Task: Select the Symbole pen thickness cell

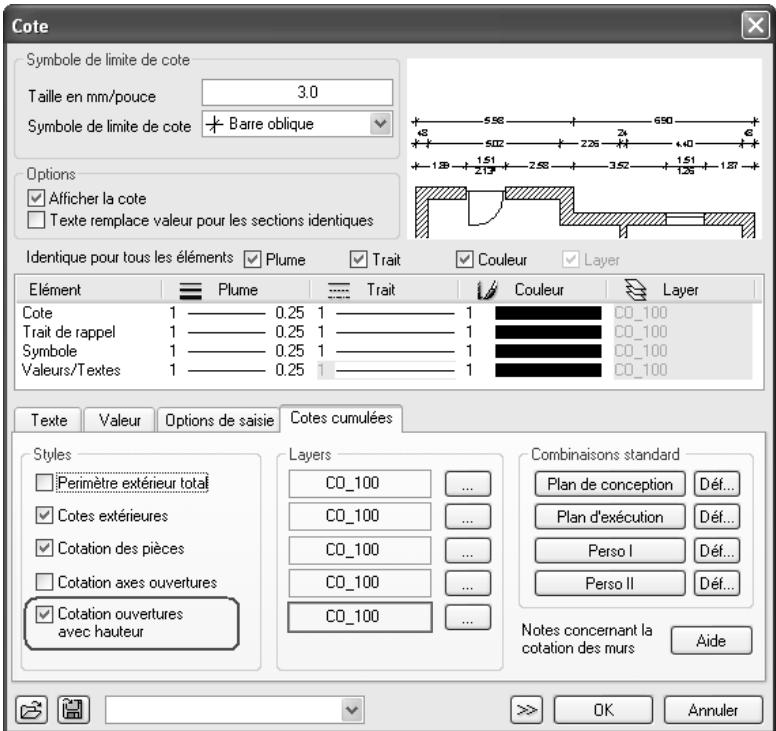Action: point(237,351)
